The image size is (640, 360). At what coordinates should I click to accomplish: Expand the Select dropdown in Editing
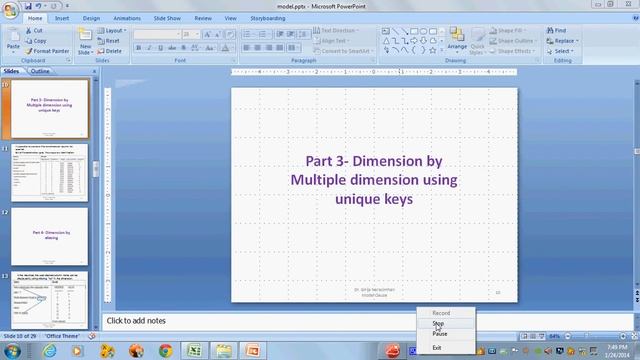point(572,51)
